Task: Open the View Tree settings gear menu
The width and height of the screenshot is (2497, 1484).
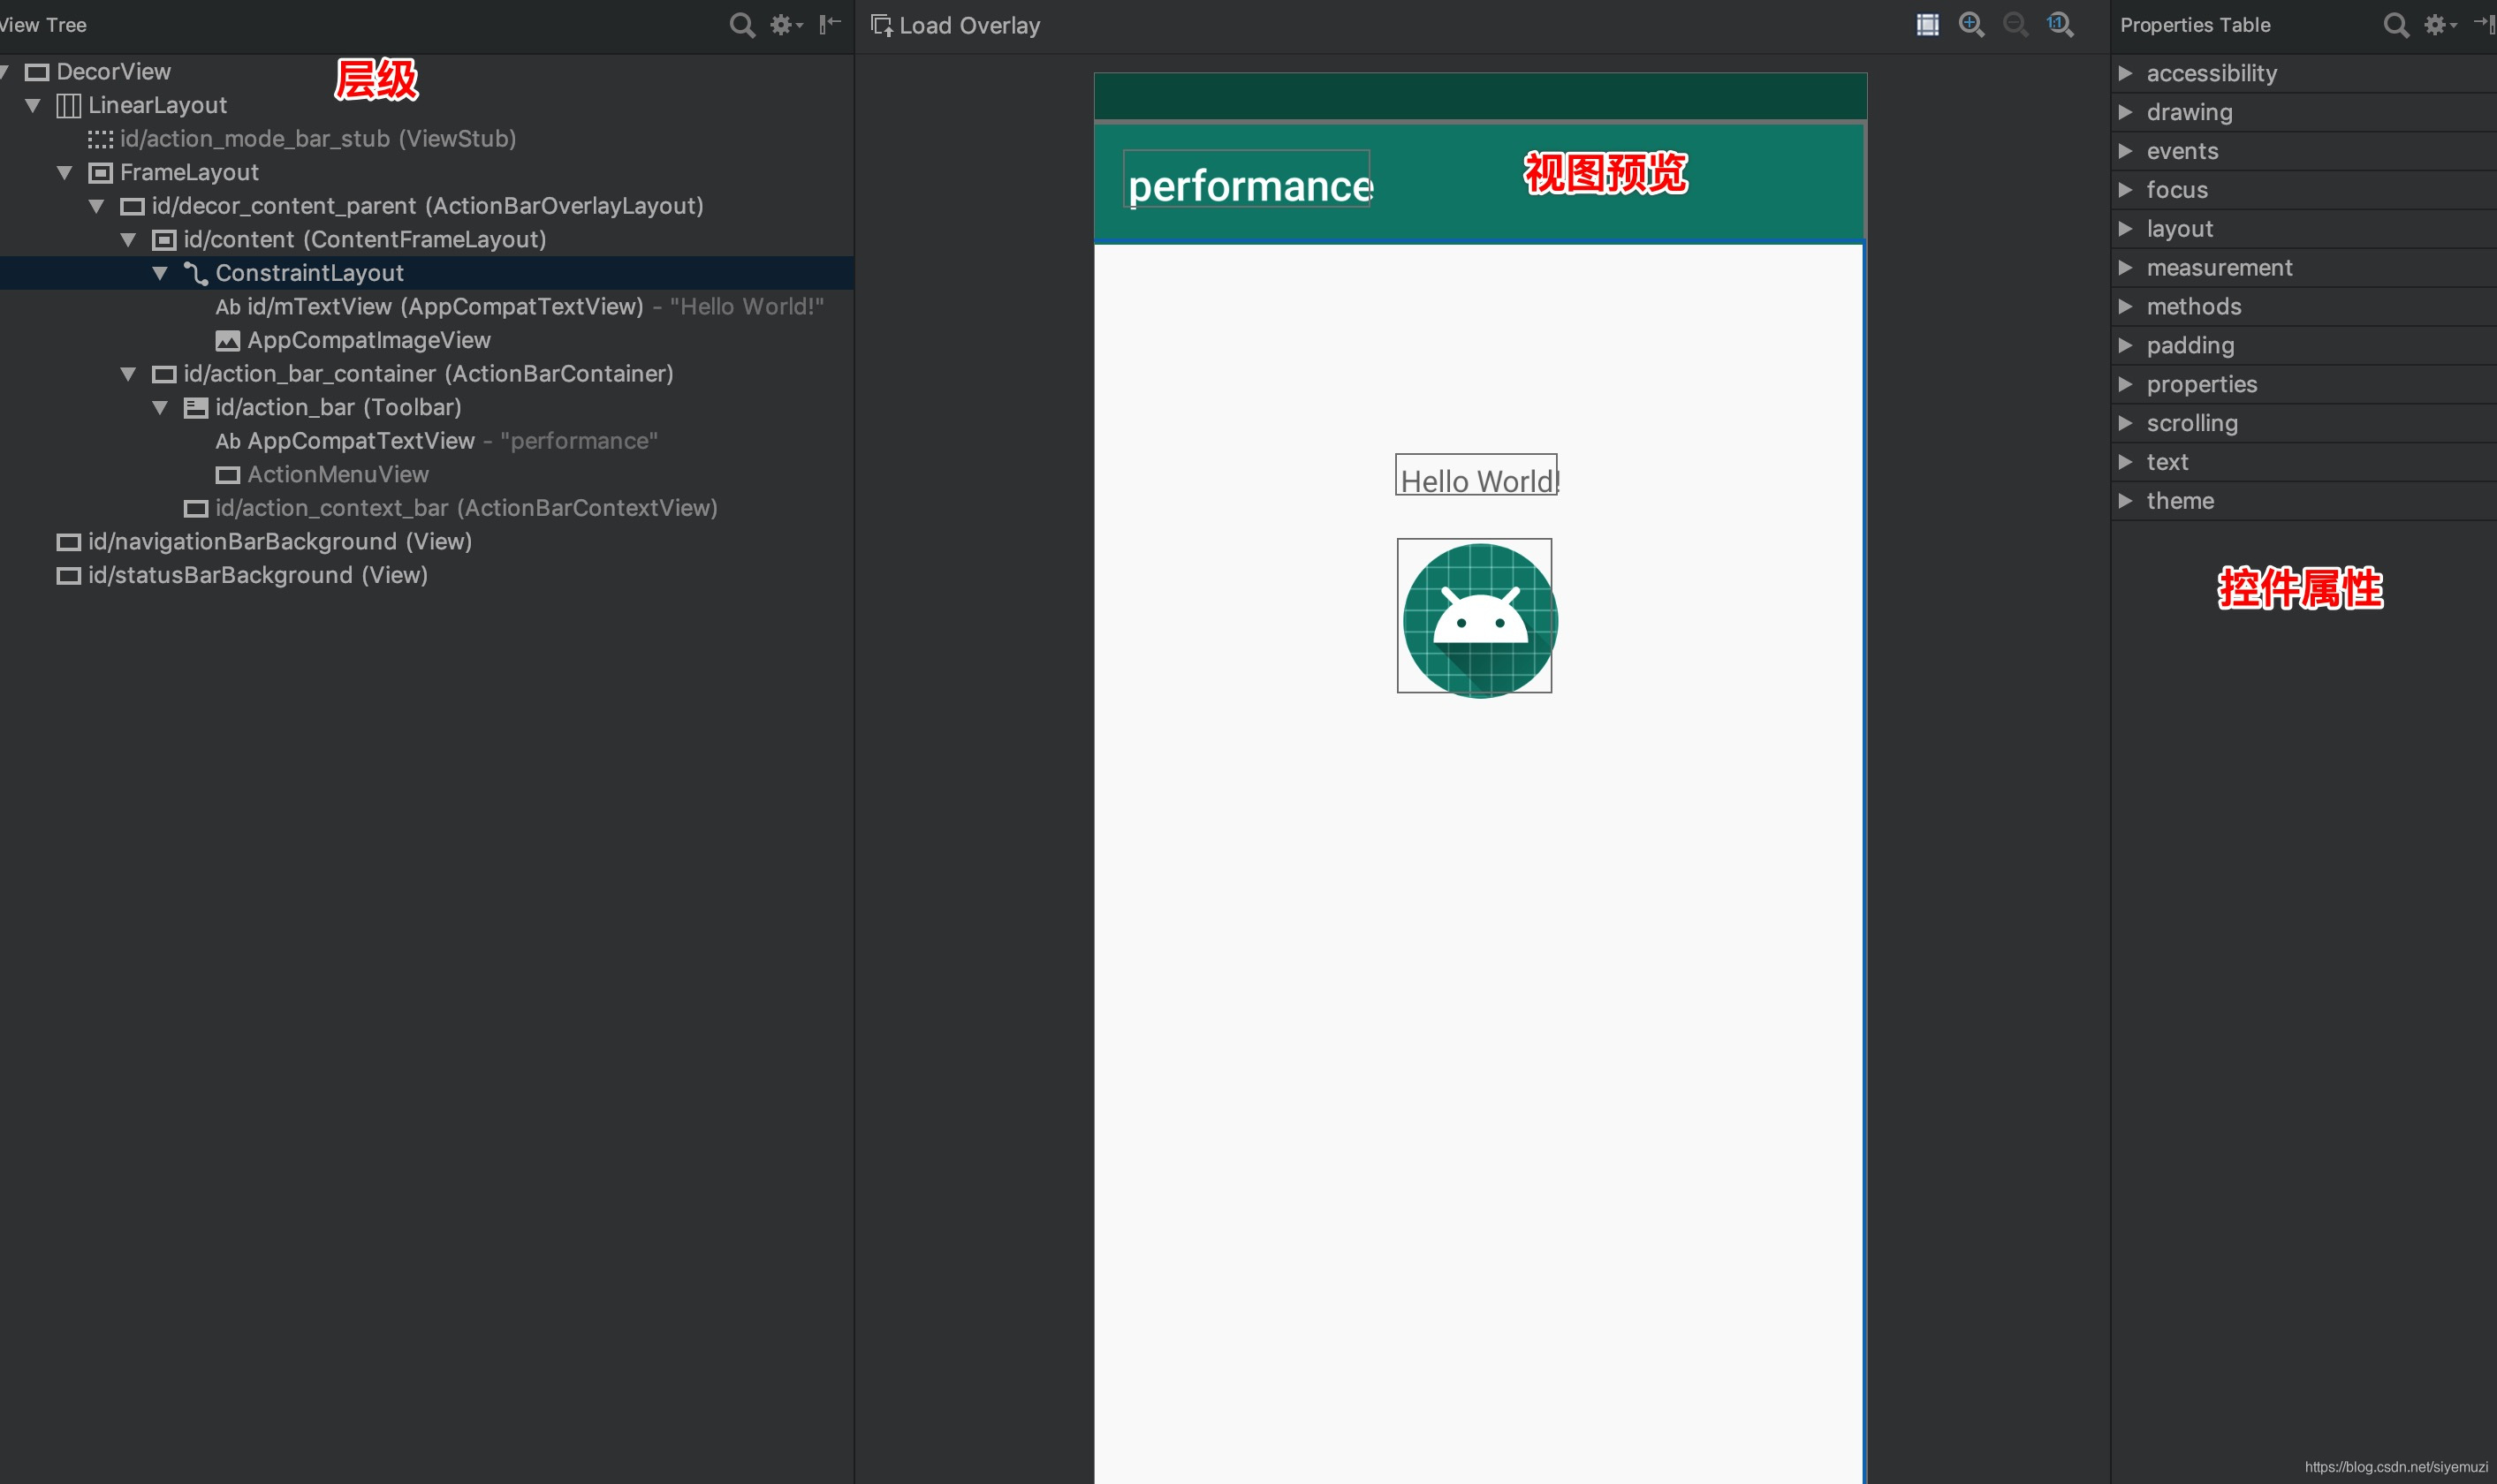Action: 785,25
